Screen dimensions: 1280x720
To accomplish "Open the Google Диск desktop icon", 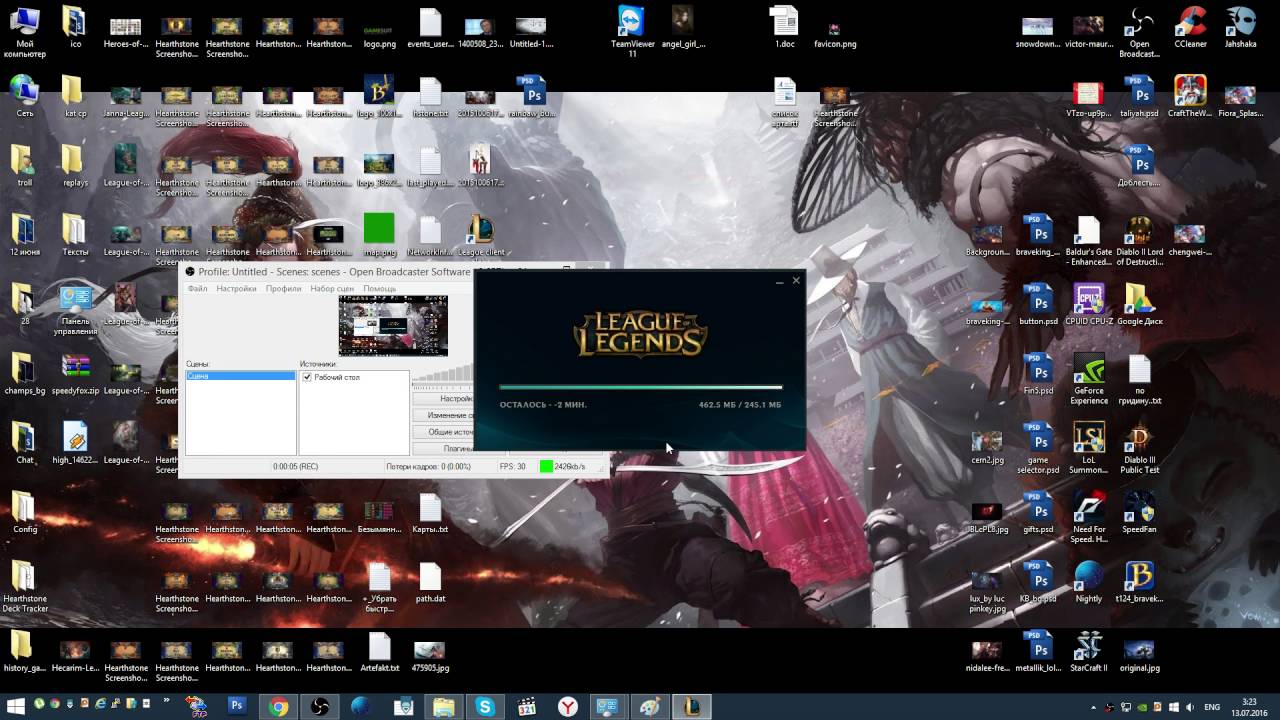I will (1139, 304).
